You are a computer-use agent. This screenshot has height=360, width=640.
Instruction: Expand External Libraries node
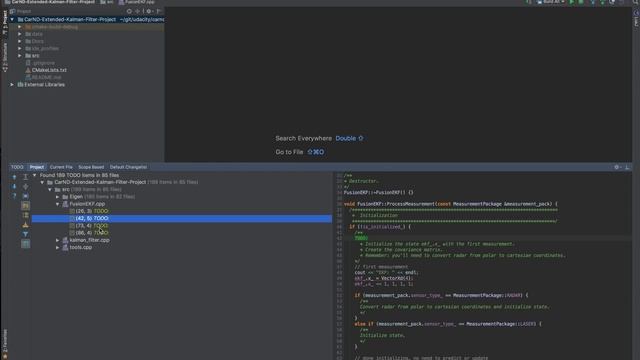pyautogui.click(x=12, y=84)
